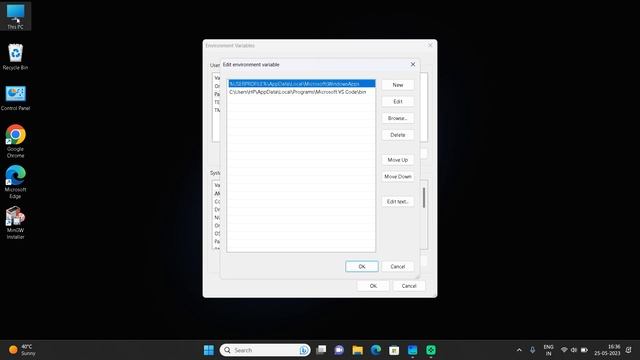640x360 pixels.
Task: Confirm Edit environment variable with OK
Action: (362, 267)
